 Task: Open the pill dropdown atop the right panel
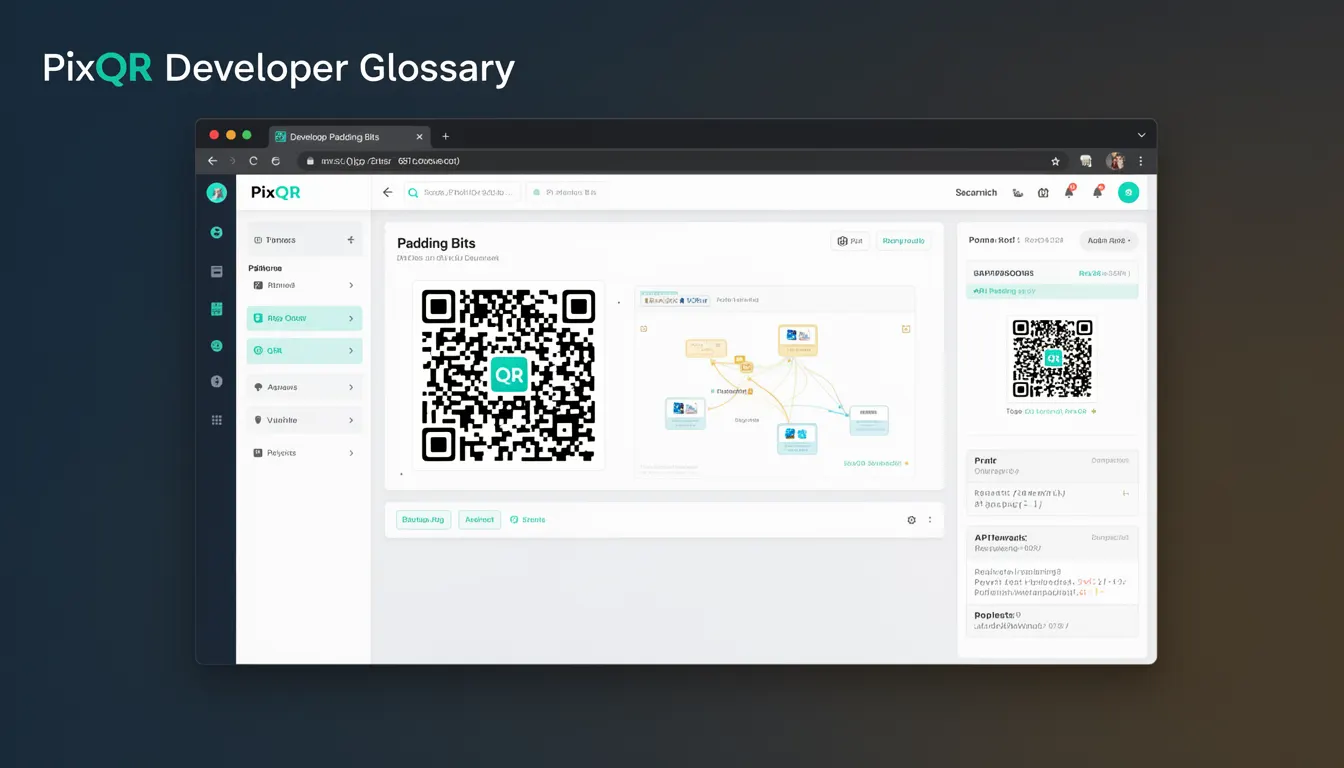(1108, 240)
